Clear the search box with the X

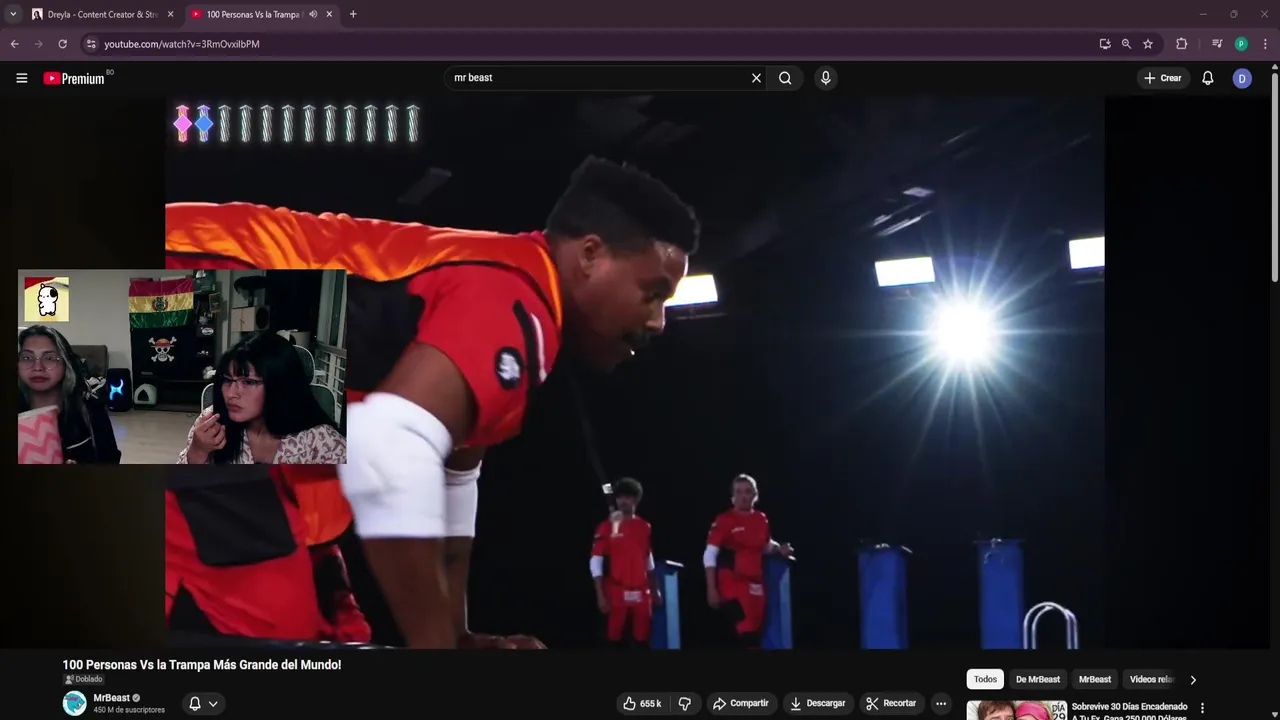pyautogui.click(x=756, y=78)
